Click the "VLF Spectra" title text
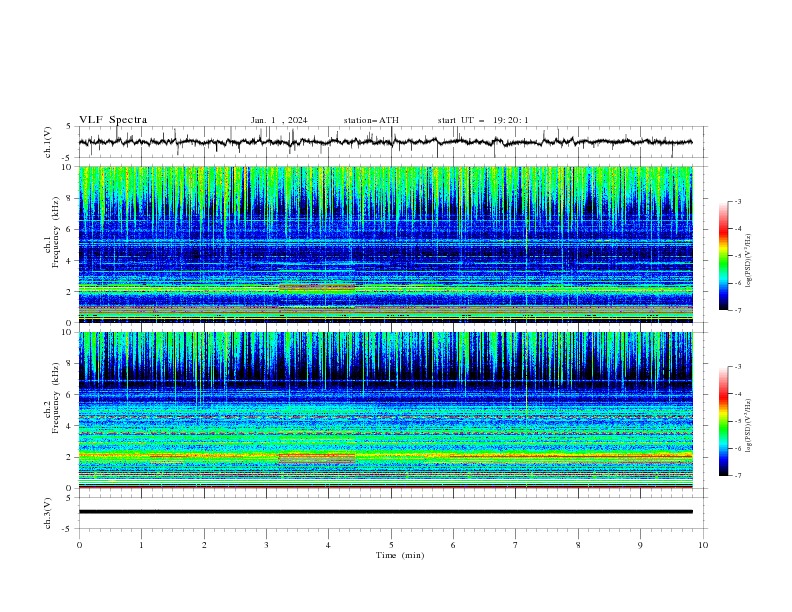This screenshot has width=792, height=612. click(x=113, y=120)
